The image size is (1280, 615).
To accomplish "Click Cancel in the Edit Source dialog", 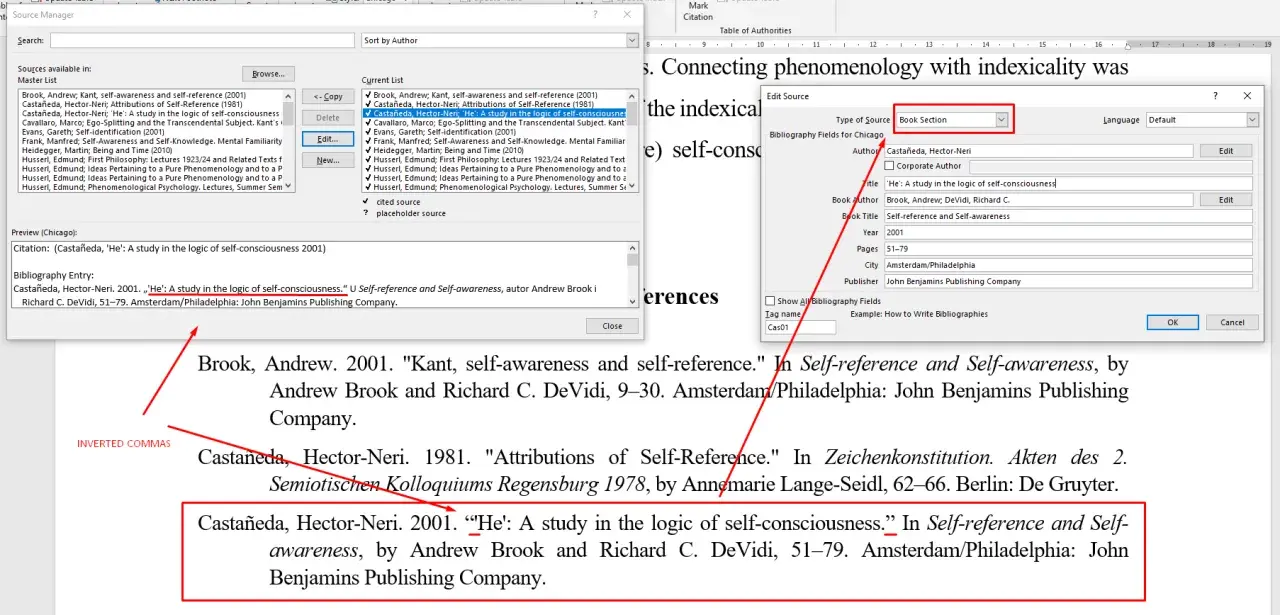I will (1232, 322).
